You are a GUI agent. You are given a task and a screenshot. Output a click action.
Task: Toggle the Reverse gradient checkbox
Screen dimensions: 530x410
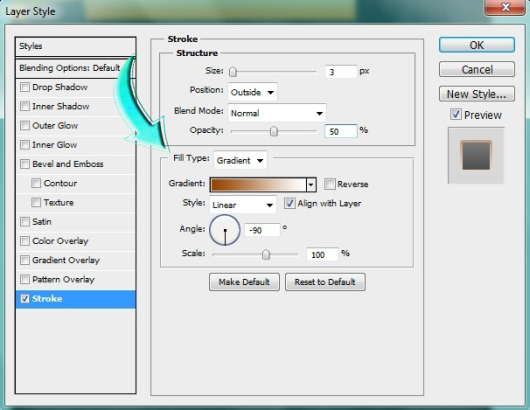[329, 184]
